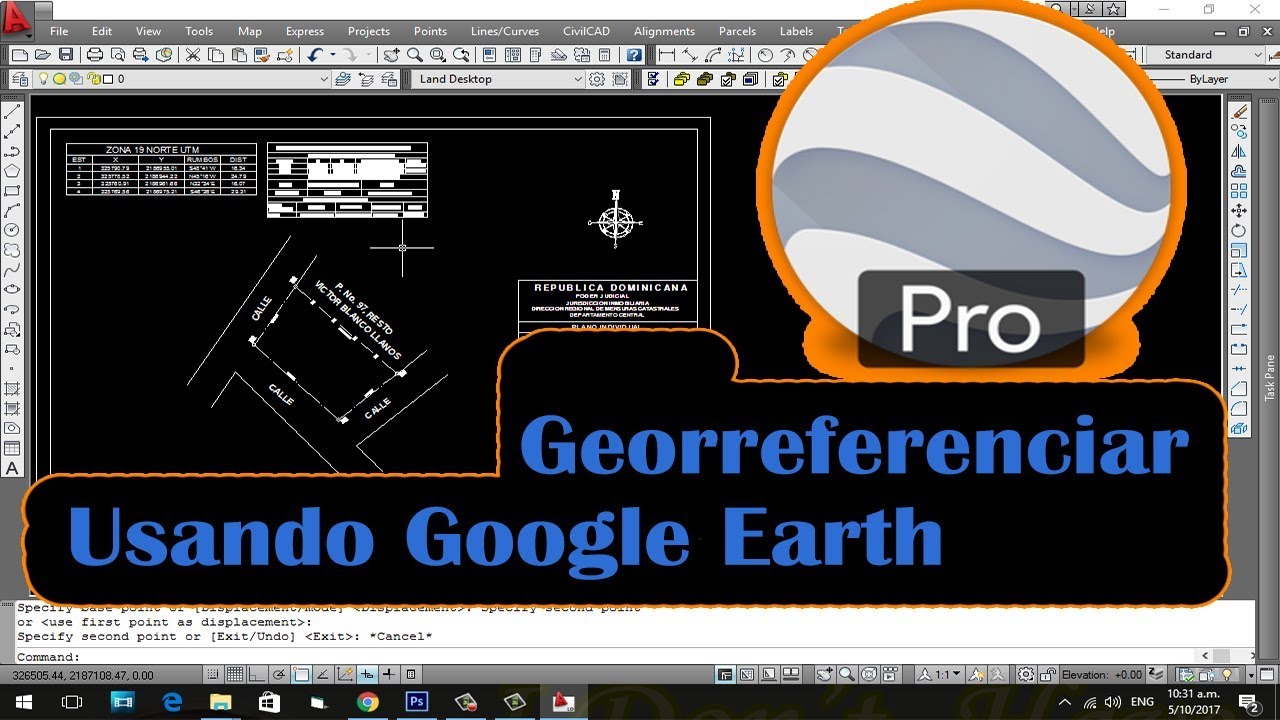Toggle Object Snap in status bar
This screenshot has height=720, width=1280.
300,675
